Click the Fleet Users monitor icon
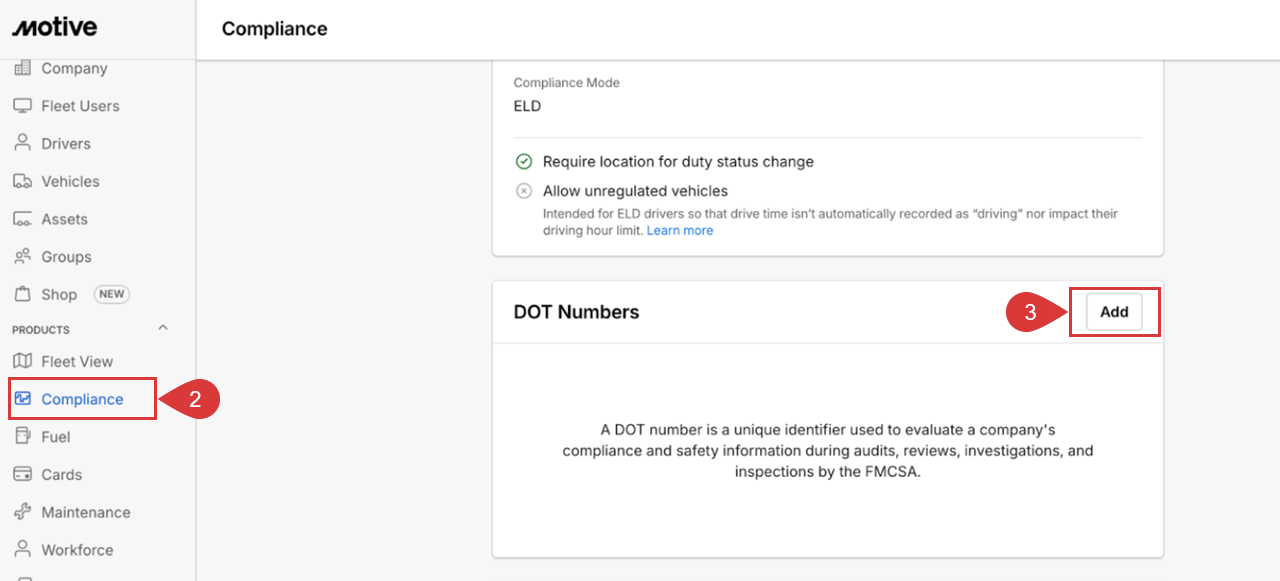The image size is (1280, 581). pos(22,106)
